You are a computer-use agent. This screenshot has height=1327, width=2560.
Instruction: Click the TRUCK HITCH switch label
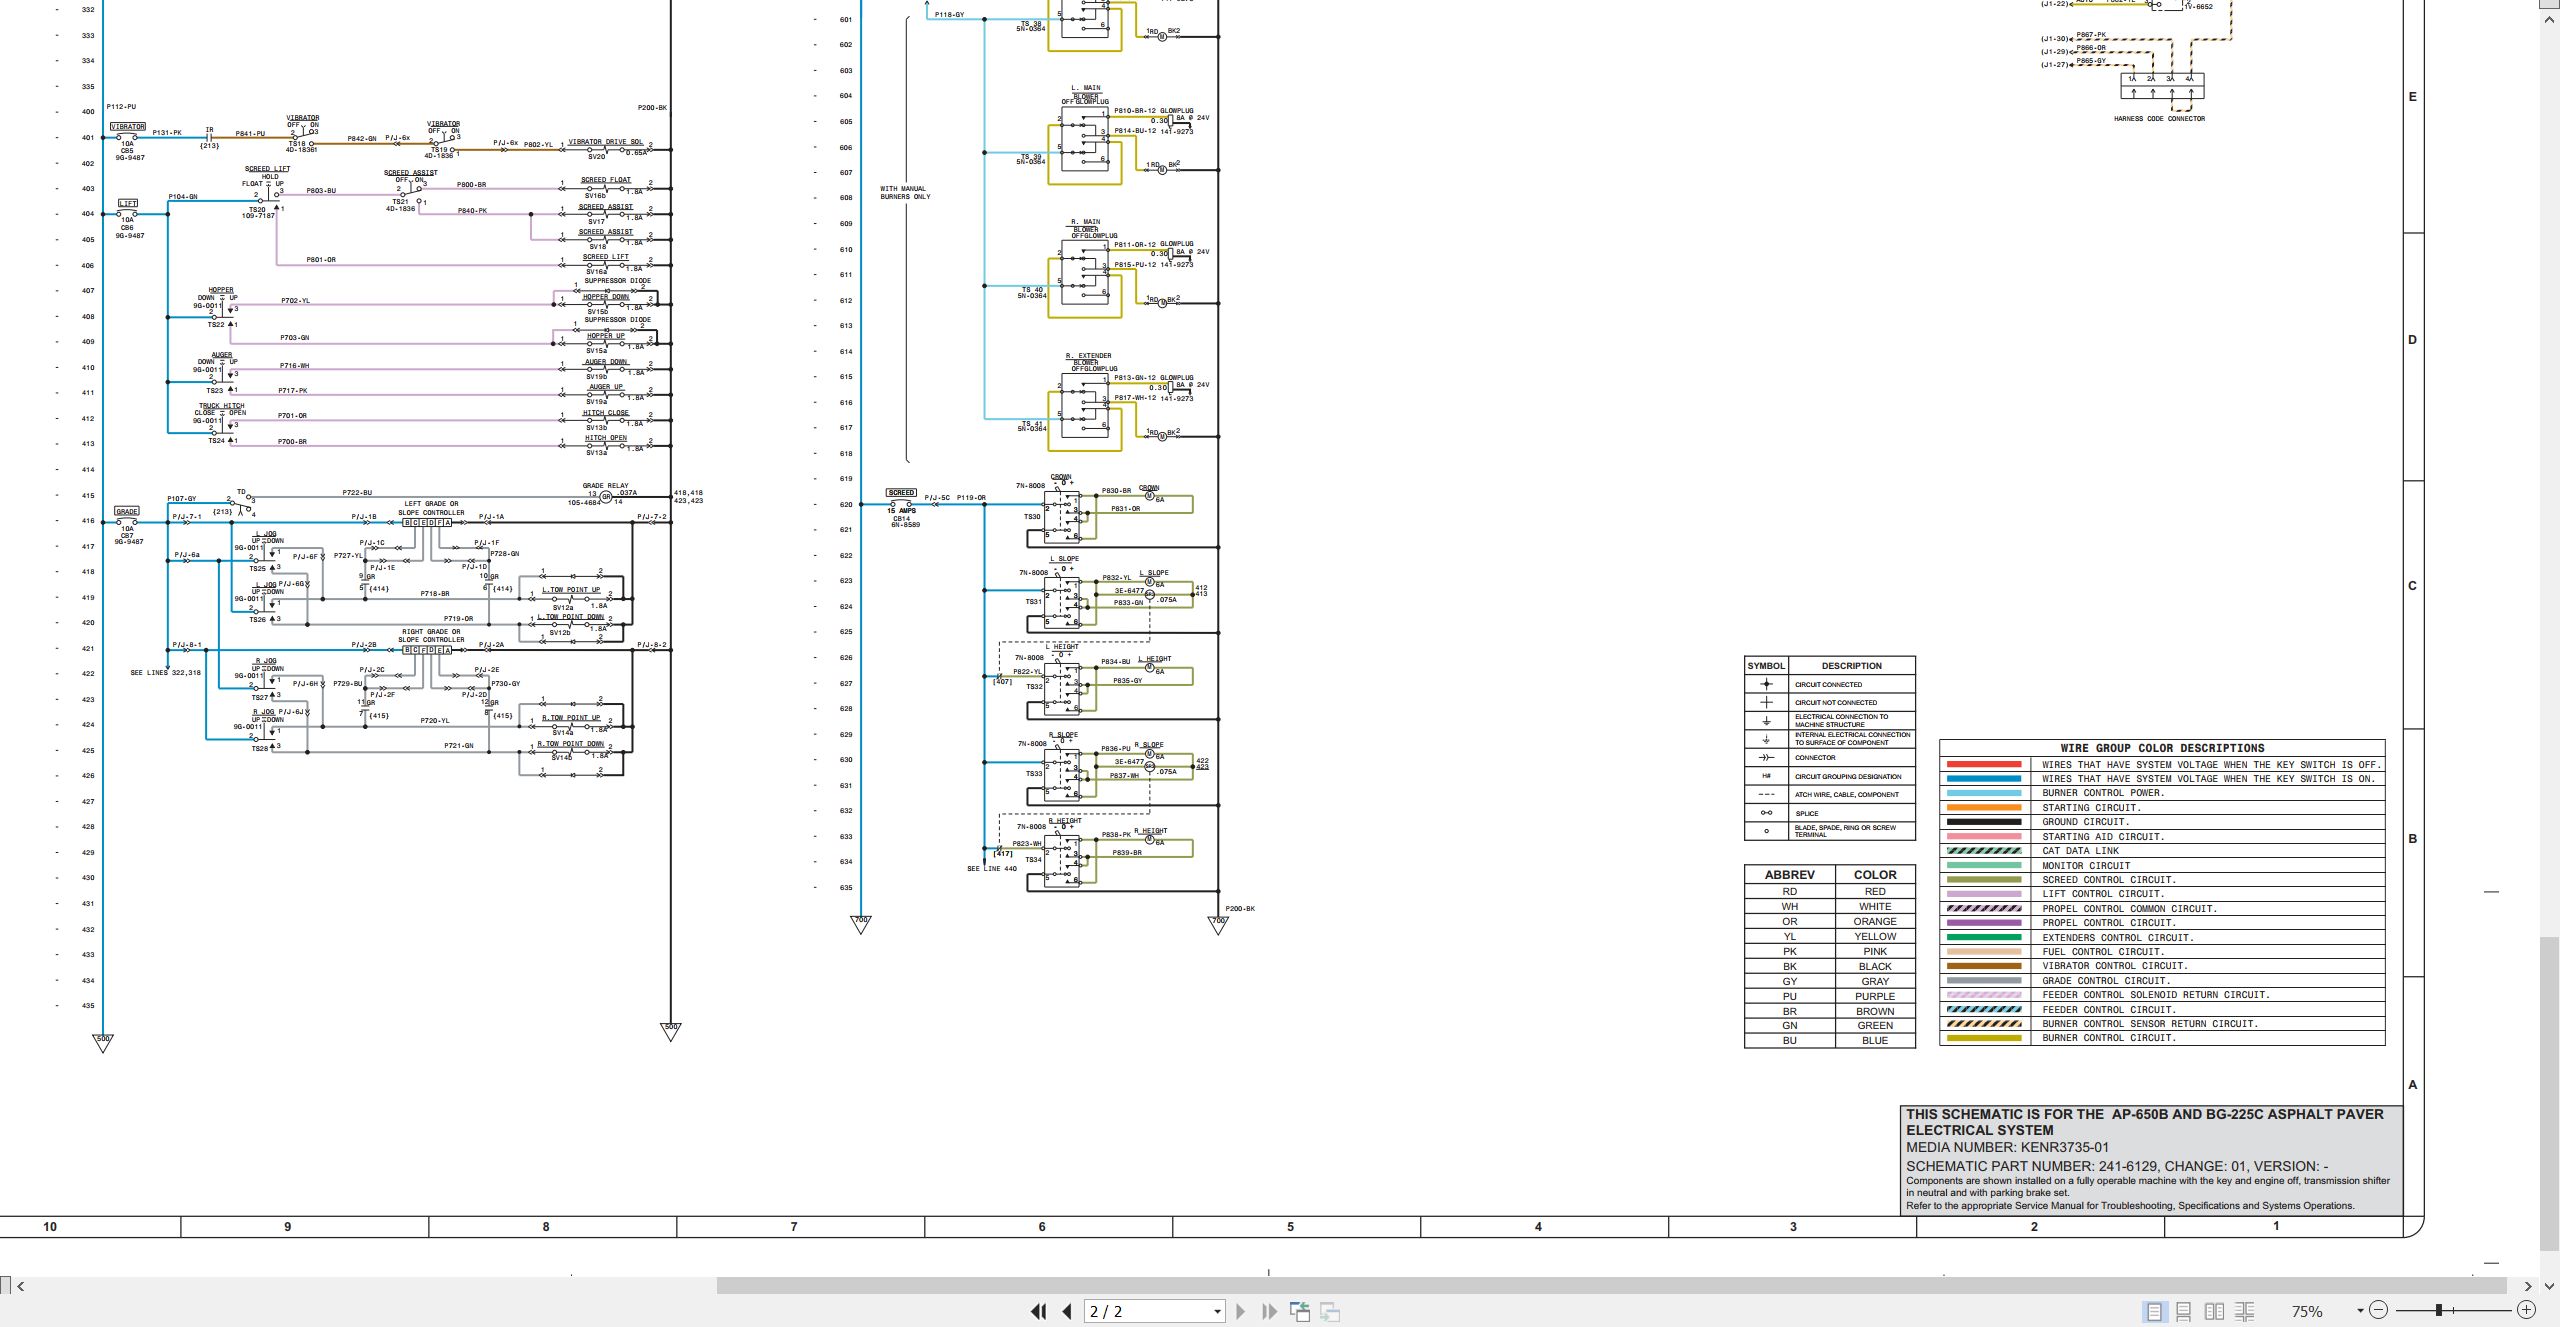[221, 406]
